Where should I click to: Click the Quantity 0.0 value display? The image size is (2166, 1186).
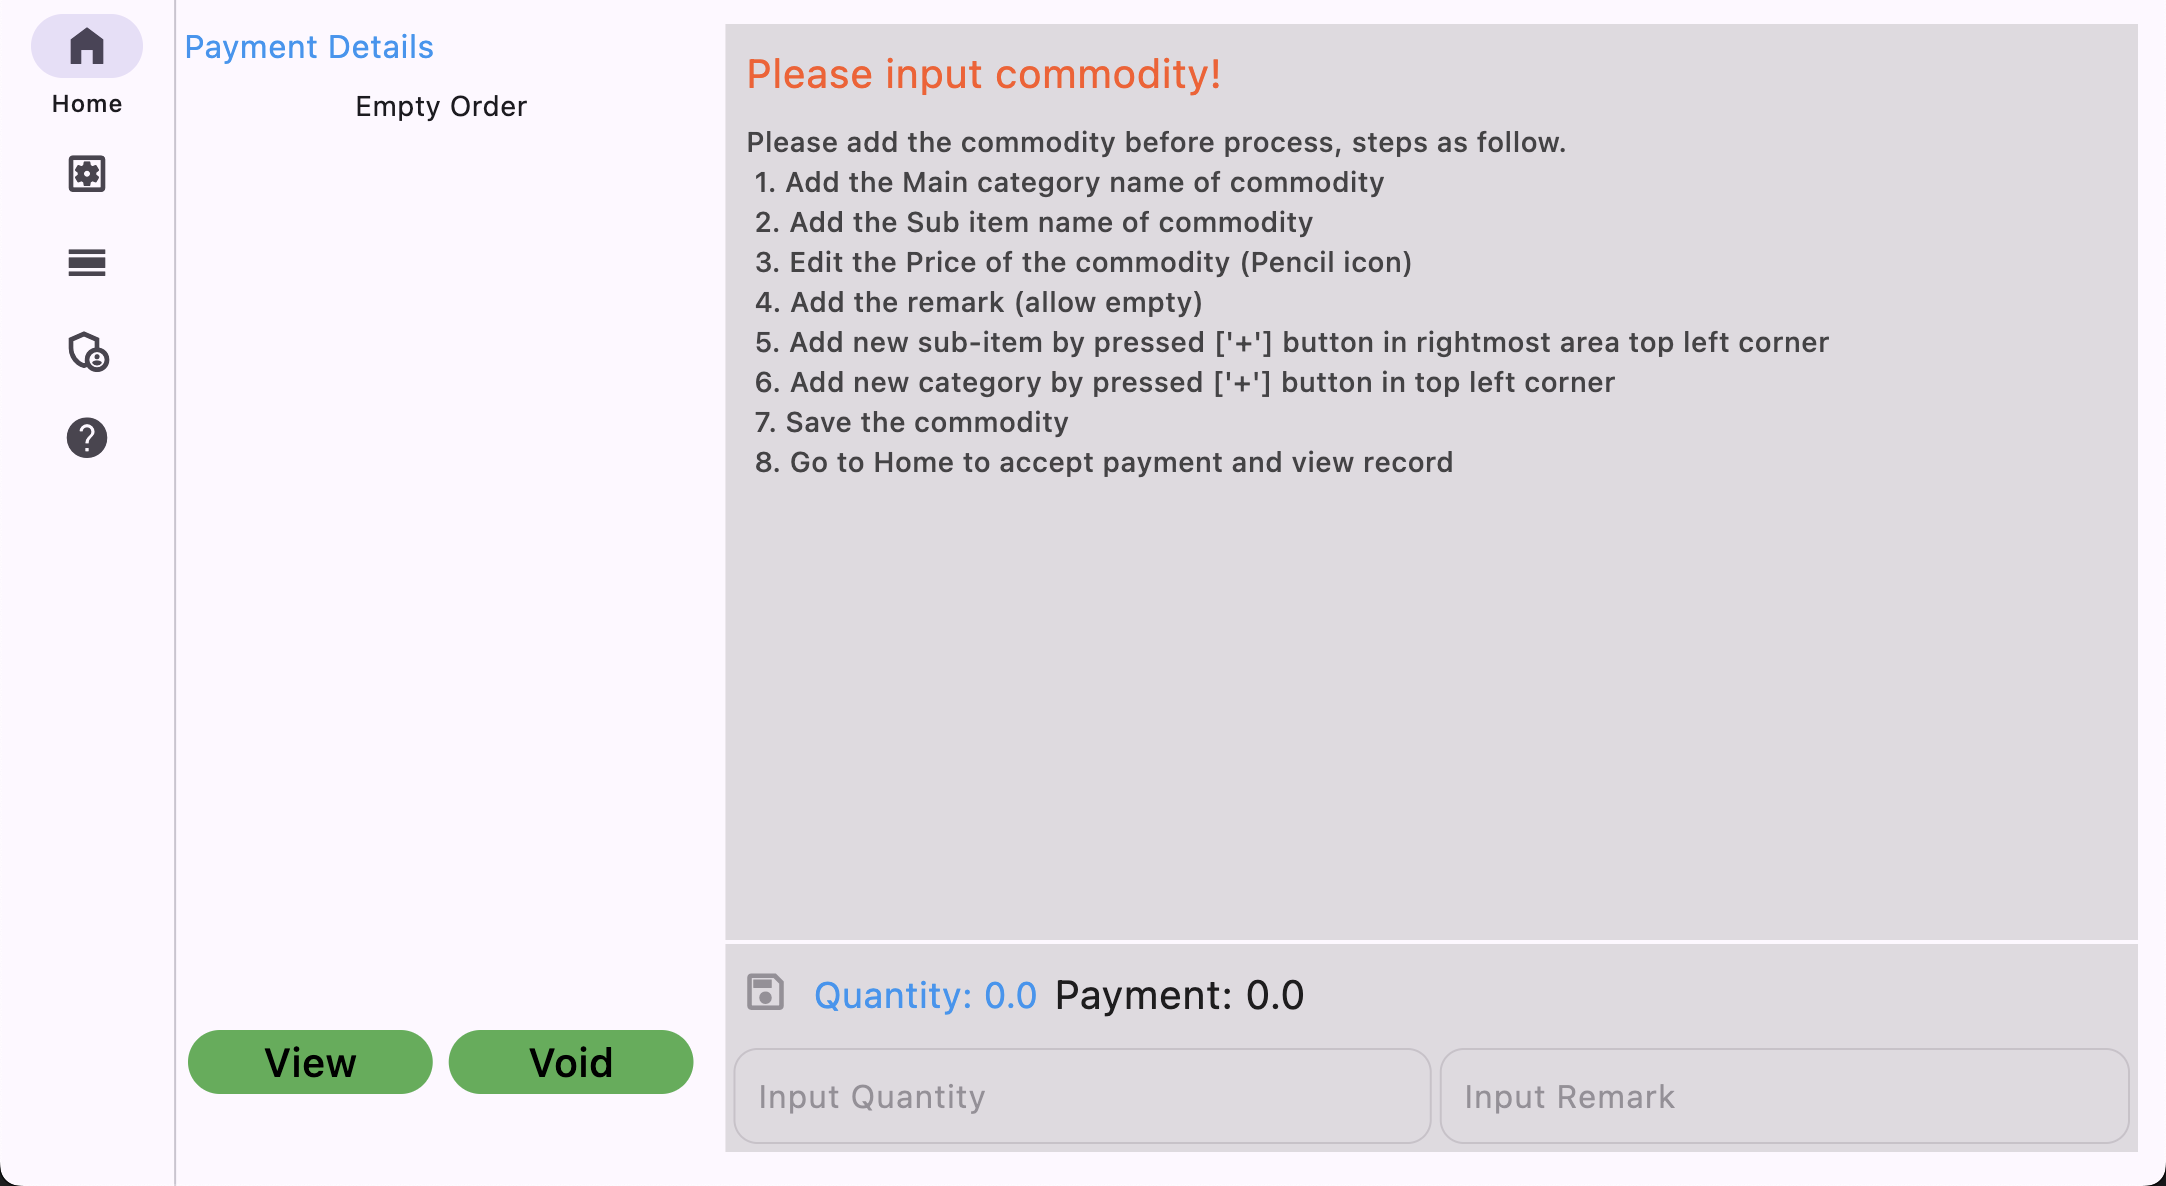pyautogui.click(x=926, y=993)
